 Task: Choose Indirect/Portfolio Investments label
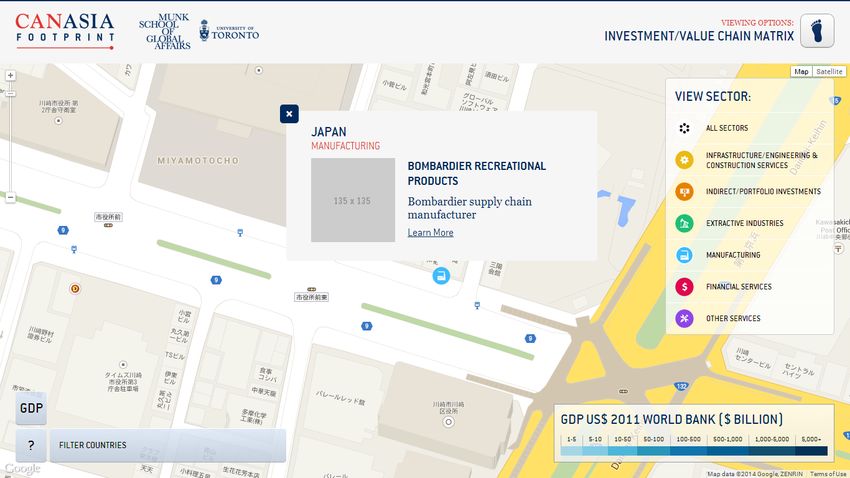[763, 191]
